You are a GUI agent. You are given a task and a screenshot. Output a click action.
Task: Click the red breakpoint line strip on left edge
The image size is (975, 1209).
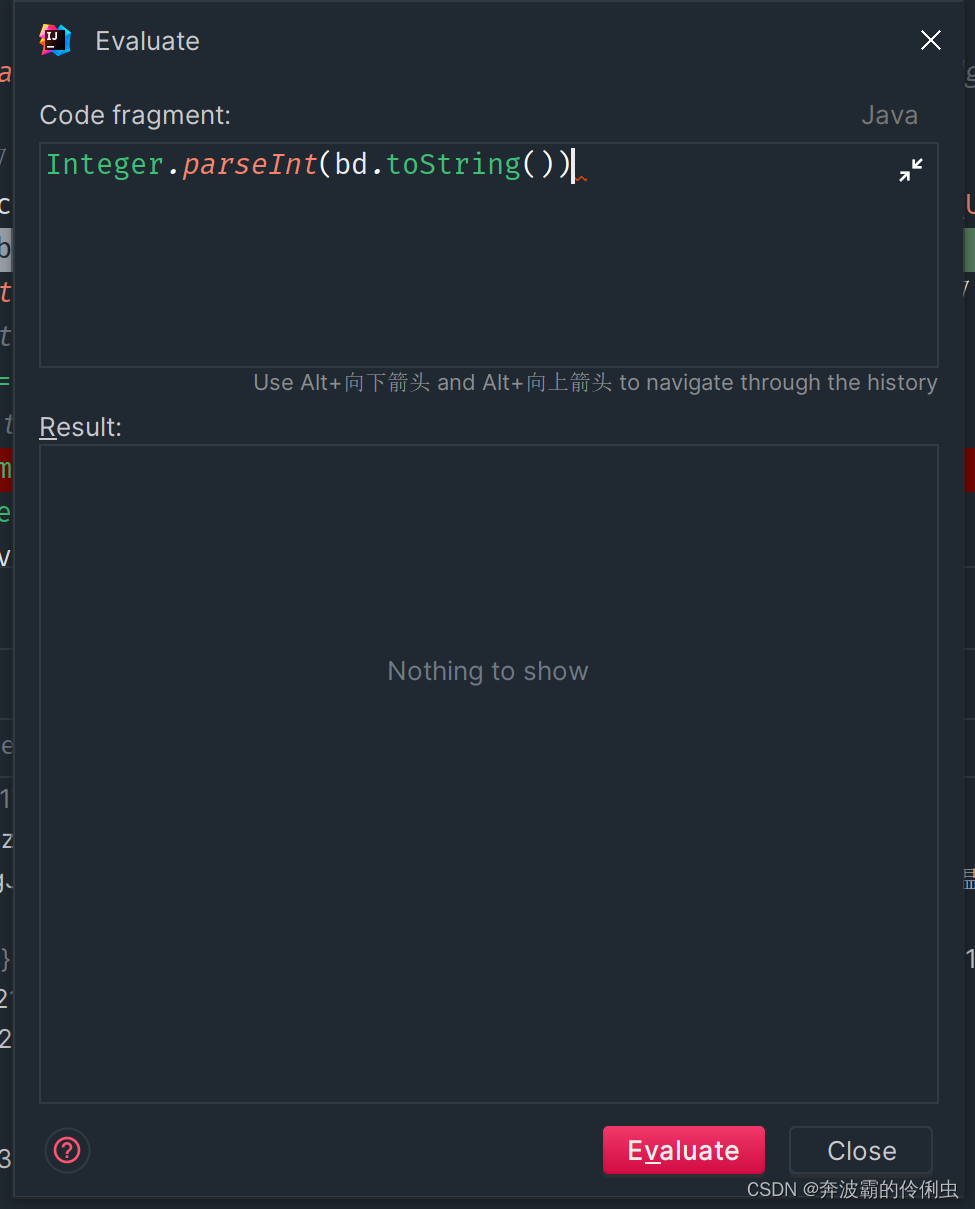(6, 469)
